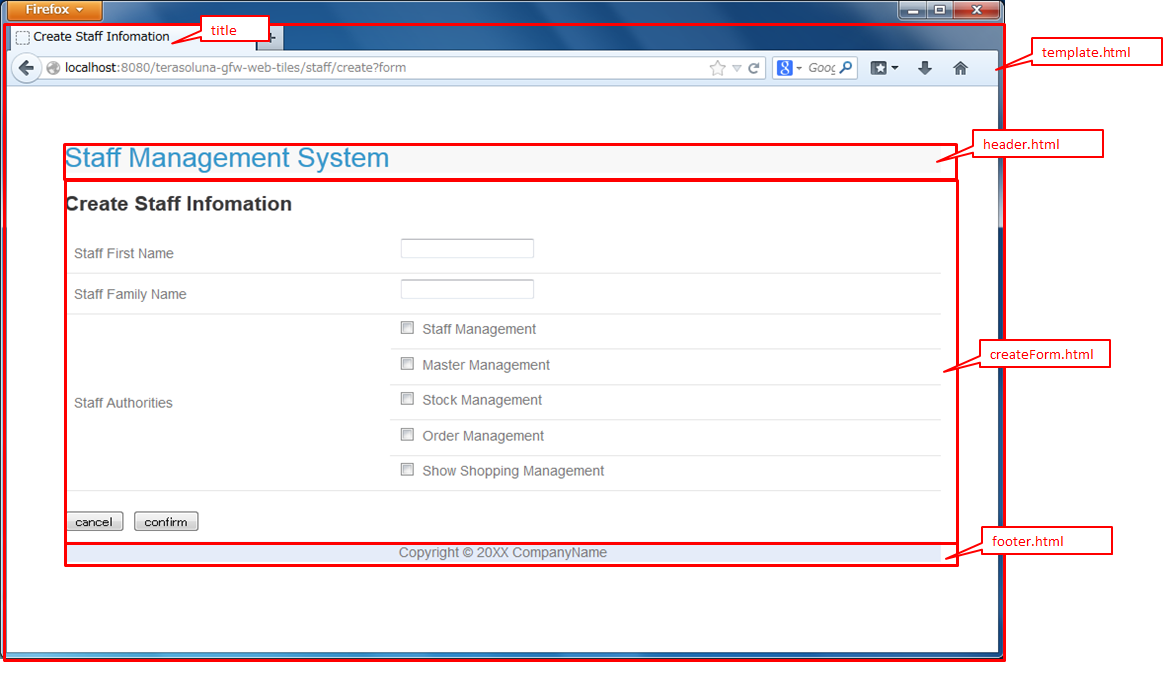
Task: Select the Create Staff Infomation tab
Action: tap(100, 37)
